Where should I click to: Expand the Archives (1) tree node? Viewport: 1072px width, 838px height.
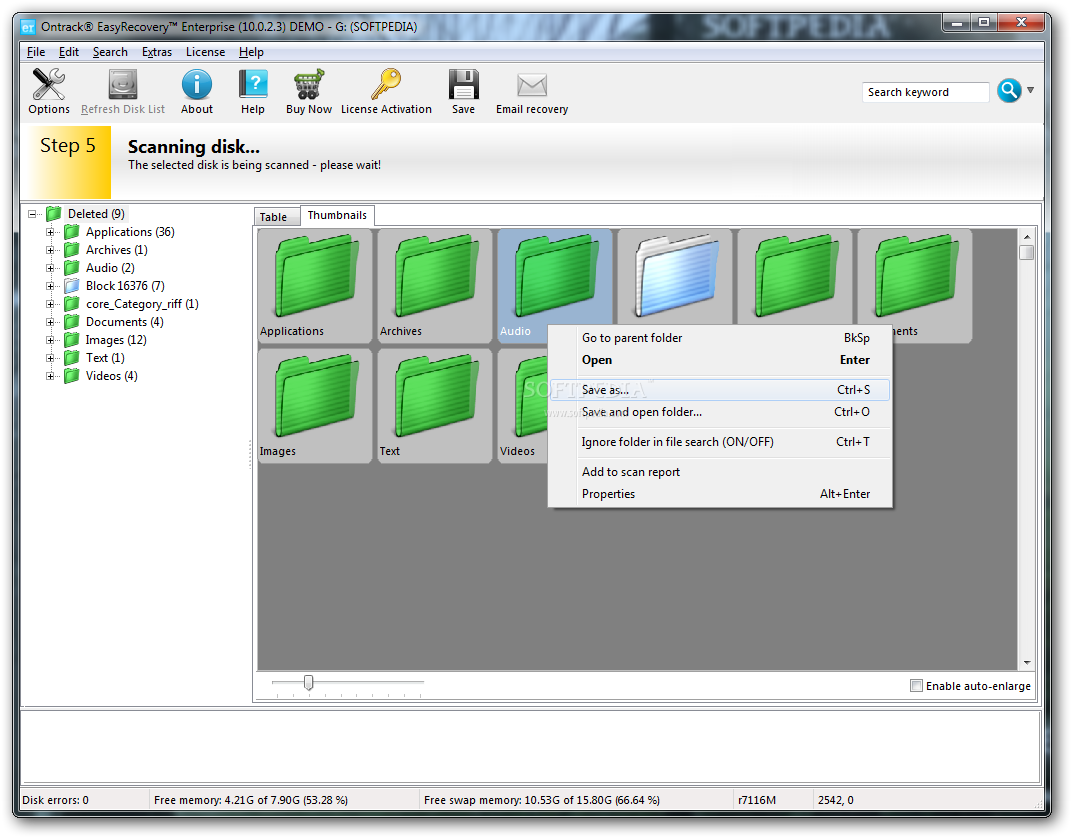point(50,250)
